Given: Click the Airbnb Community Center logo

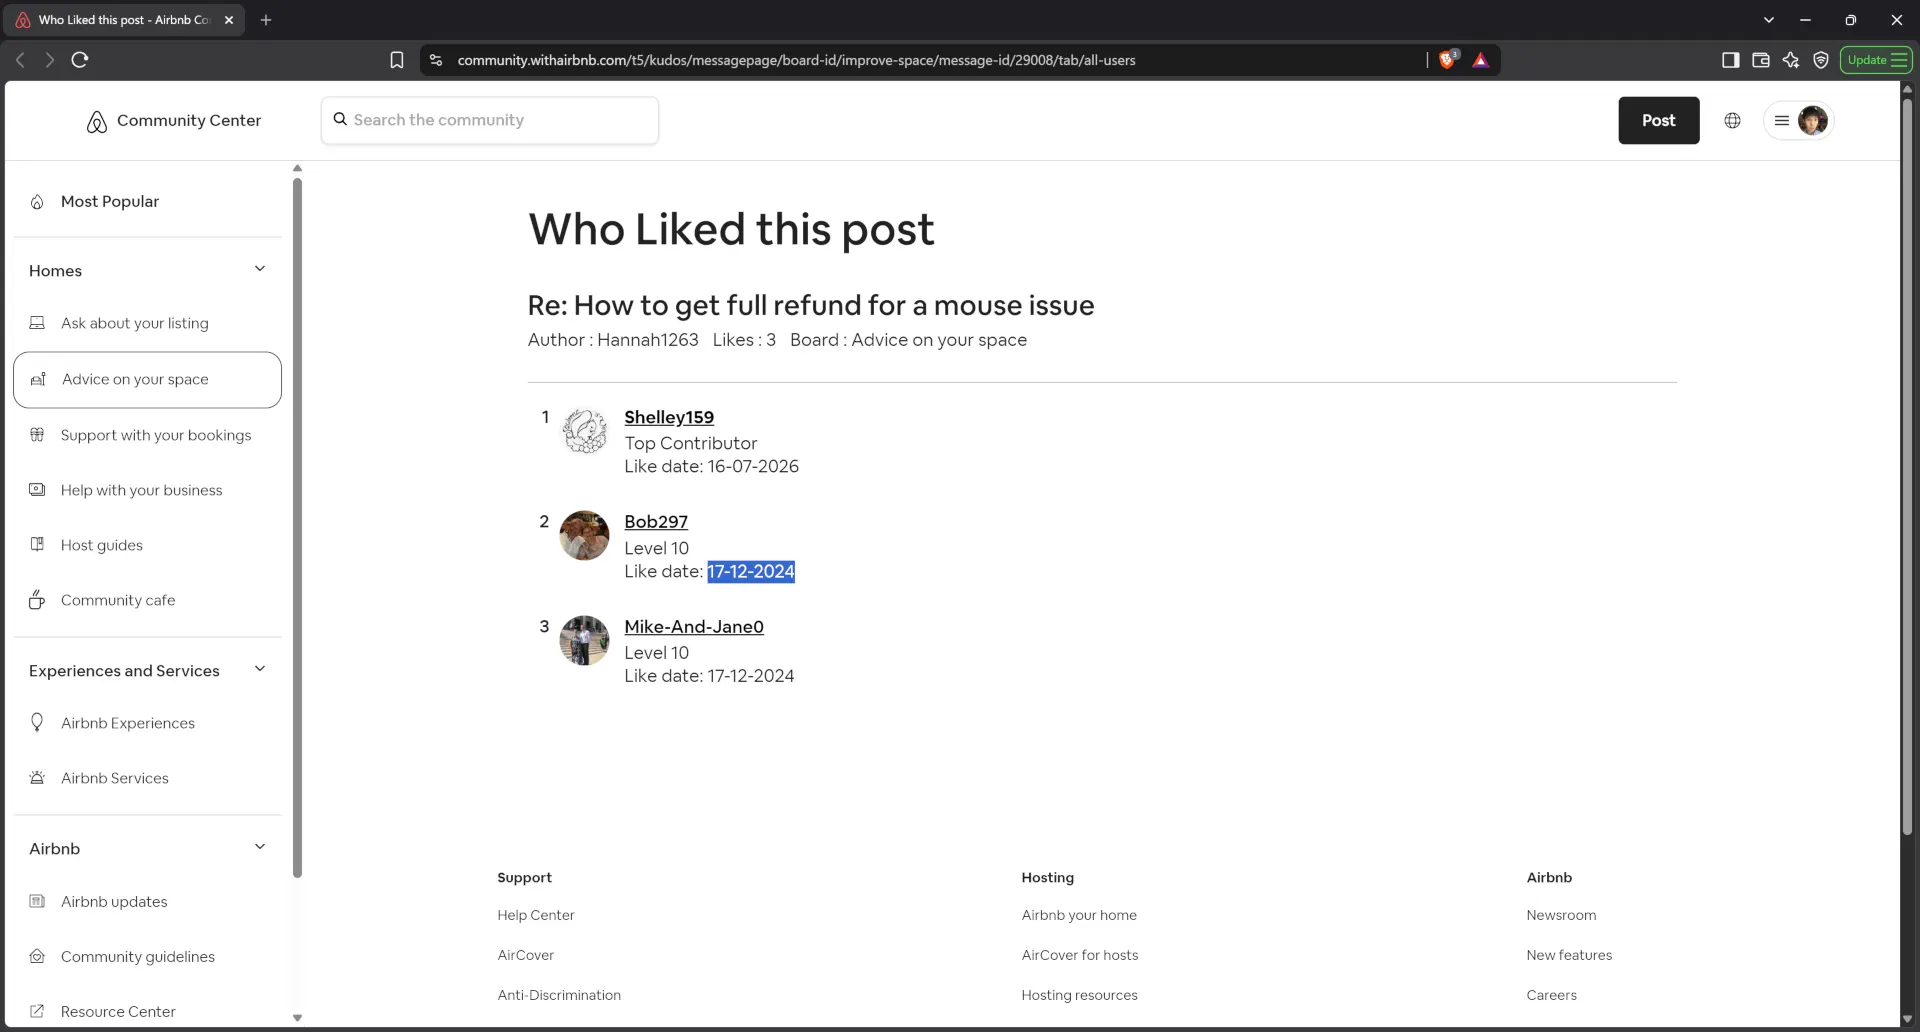Looking at the screenshot, I should pos(173,121).
